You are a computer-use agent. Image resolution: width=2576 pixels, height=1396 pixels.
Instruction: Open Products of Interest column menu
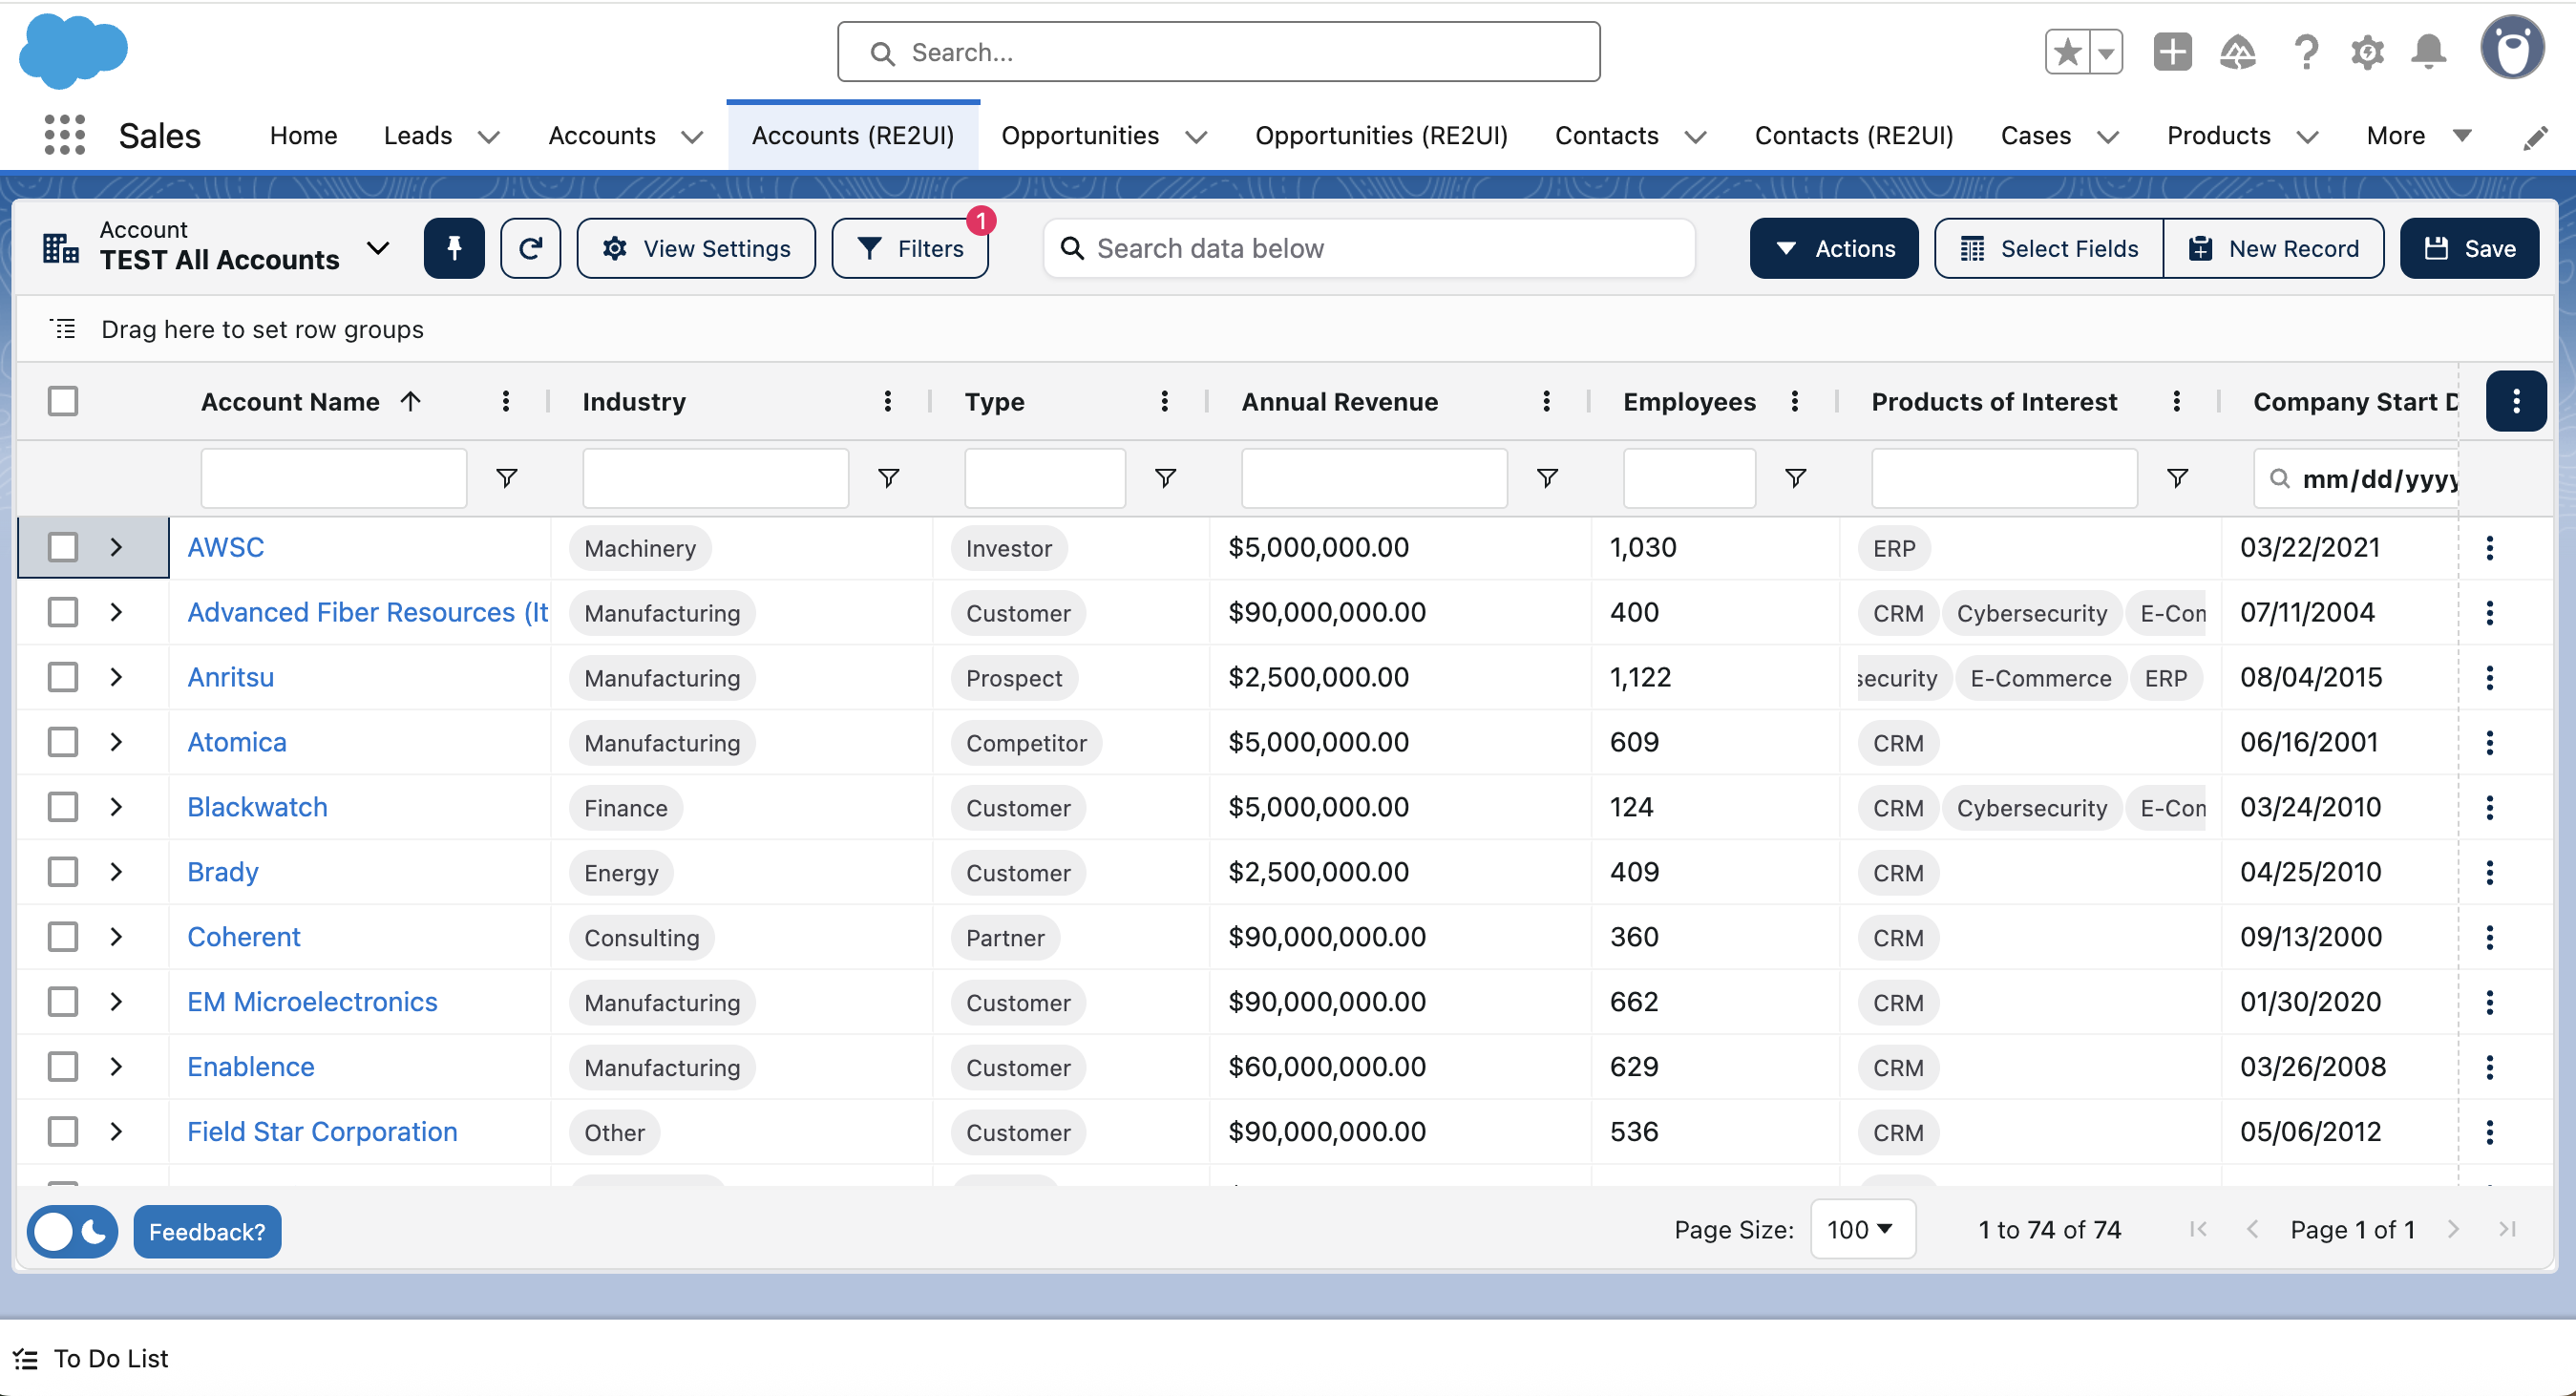pos(2176,401)
